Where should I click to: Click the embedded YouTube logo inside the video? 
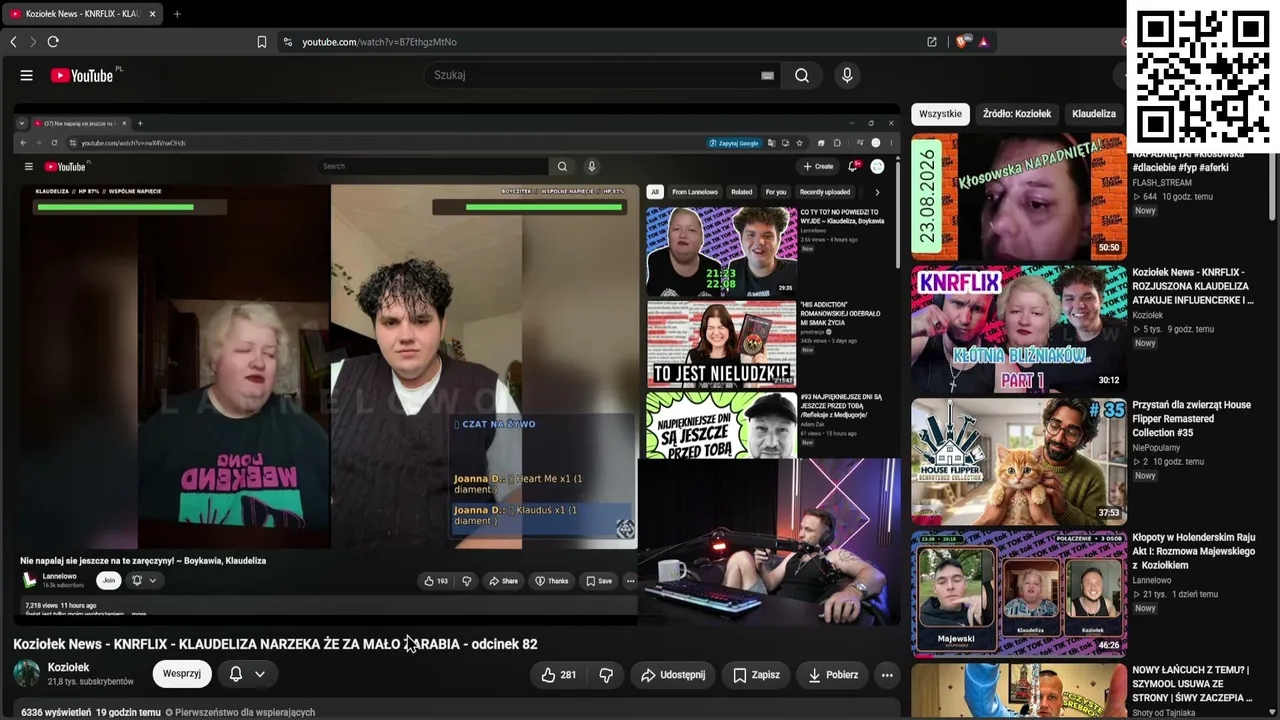click(66, 167)
